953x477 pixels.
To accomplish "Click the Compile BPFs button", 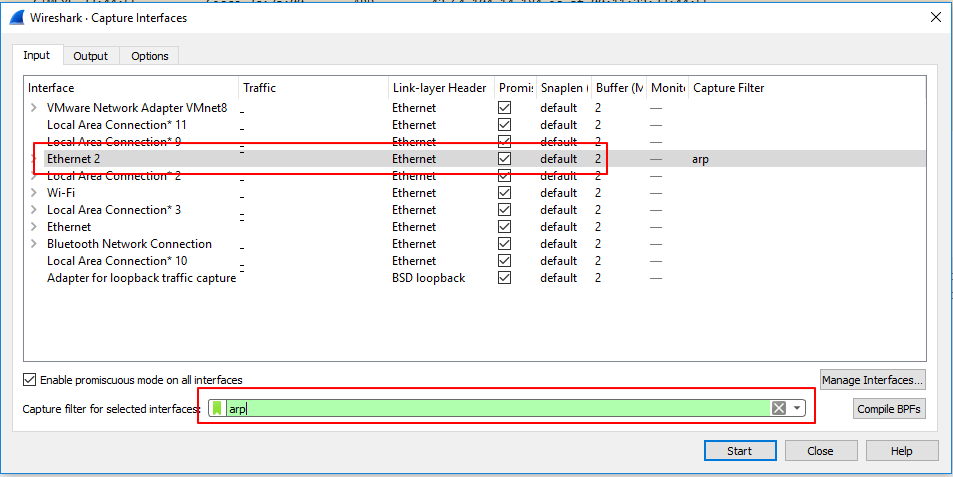I will pos(889,409).
